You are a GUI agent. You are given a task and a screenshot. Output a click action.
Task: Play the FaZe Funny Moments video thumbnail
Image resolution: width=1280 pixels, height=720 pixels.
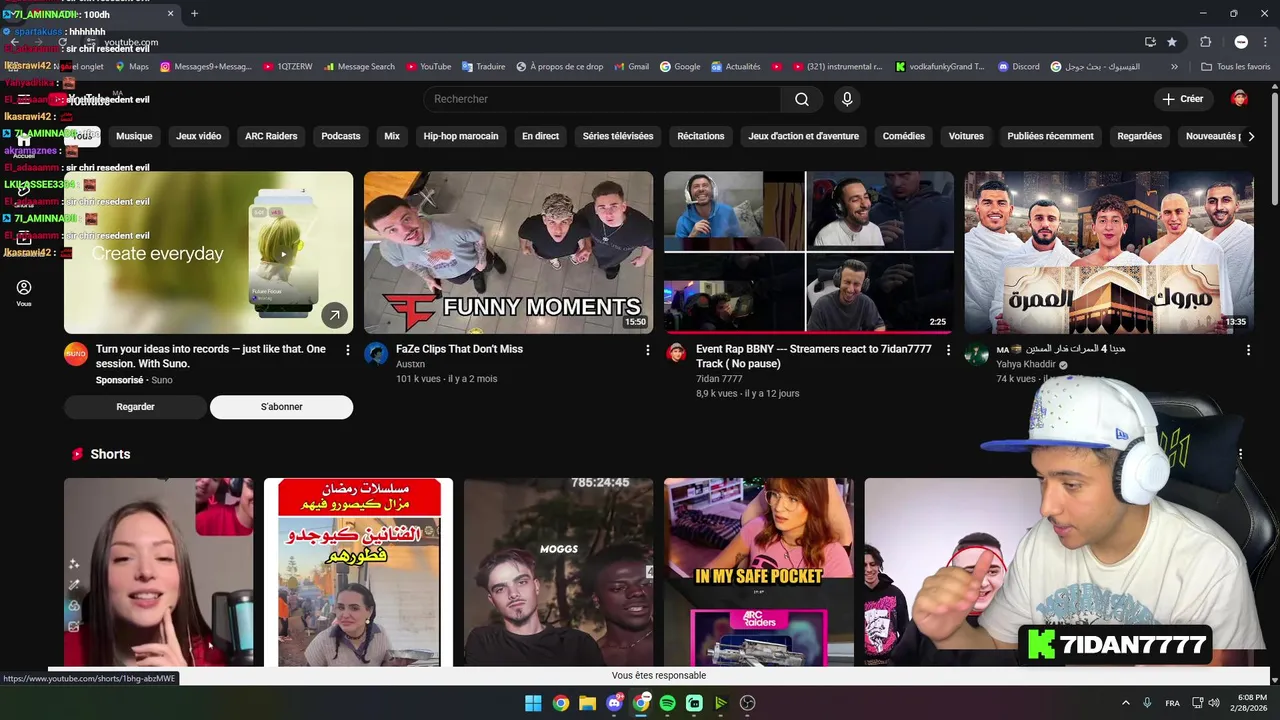click(508, 252)
